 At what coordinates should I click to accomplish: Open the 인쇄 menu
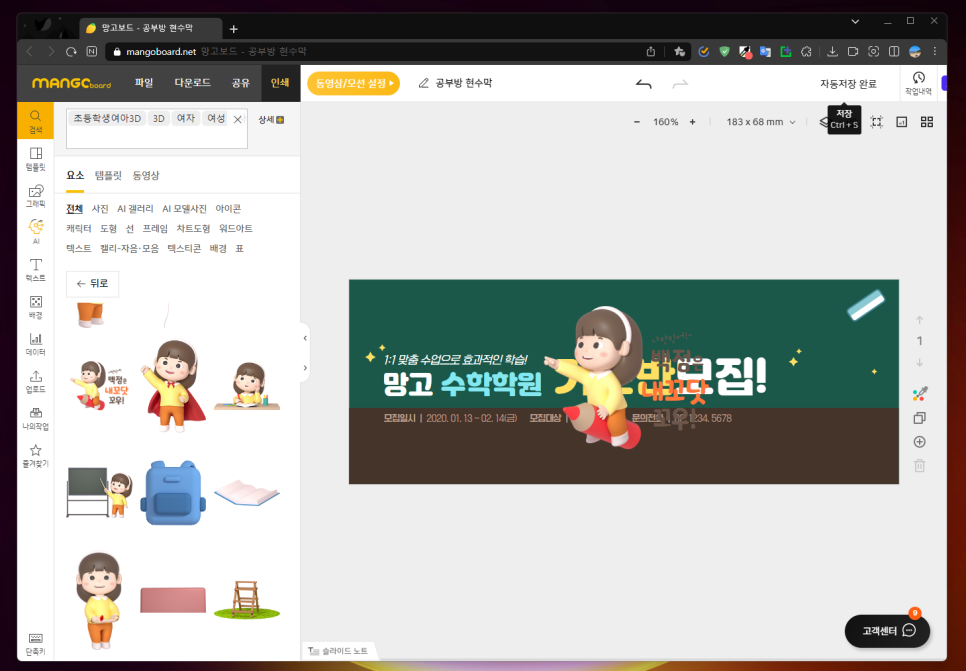pyautogui.click(x=280, y=83)
